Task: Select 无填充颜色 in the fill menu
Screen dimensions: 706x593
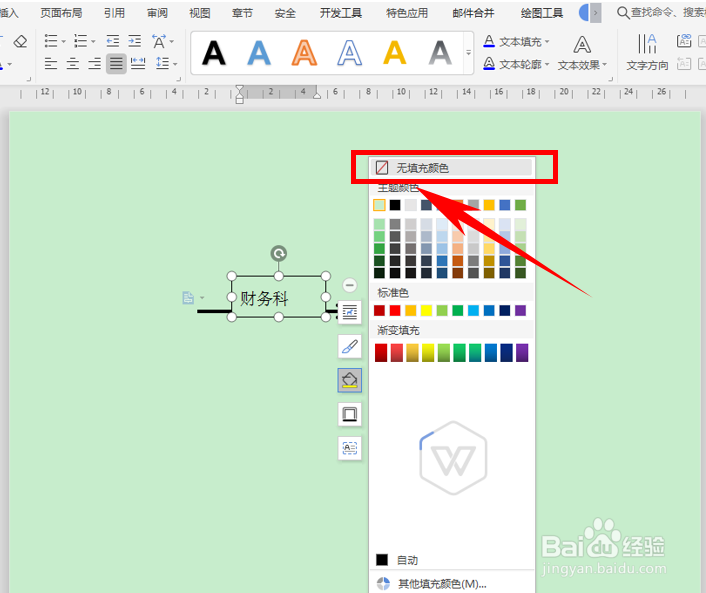Action: pos(452,168)
